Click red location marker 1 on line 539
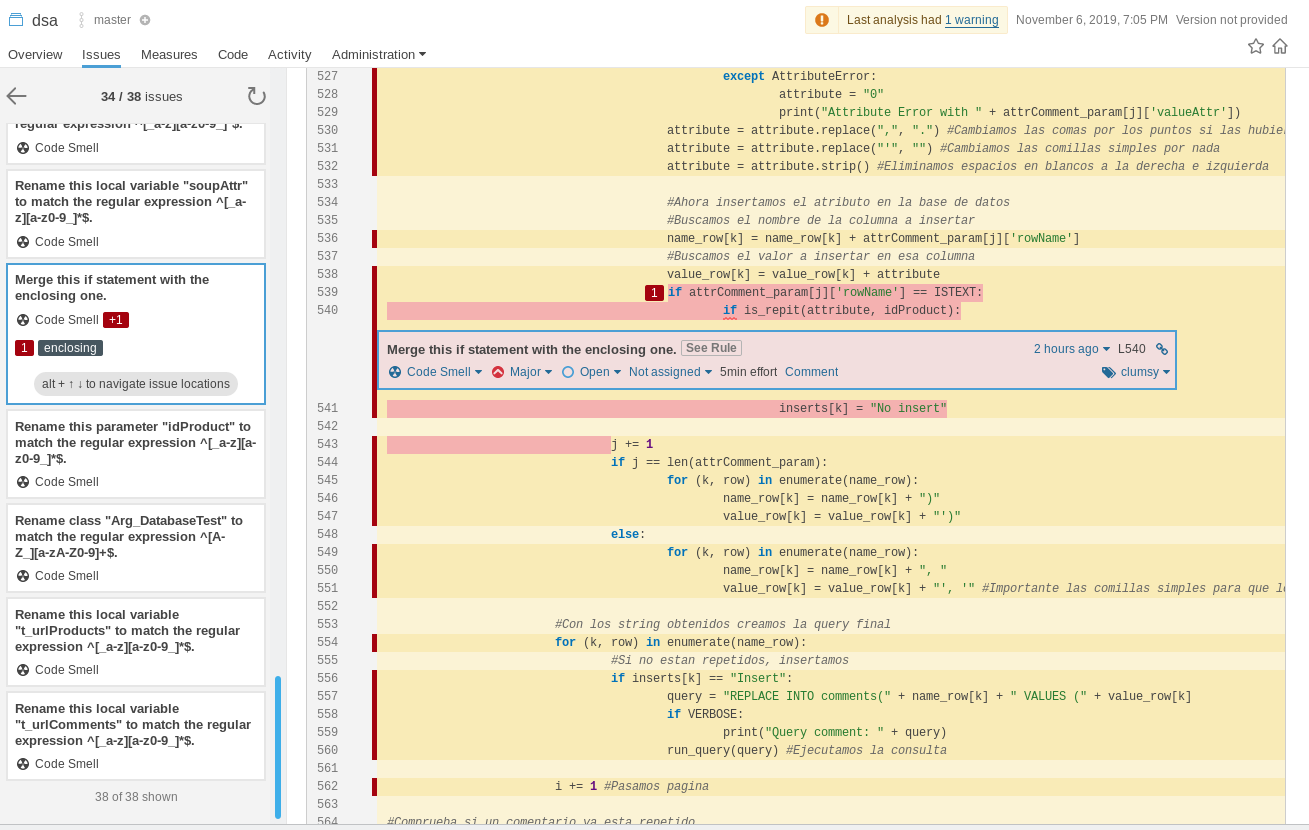1309x830 pixels. (654, 293)
